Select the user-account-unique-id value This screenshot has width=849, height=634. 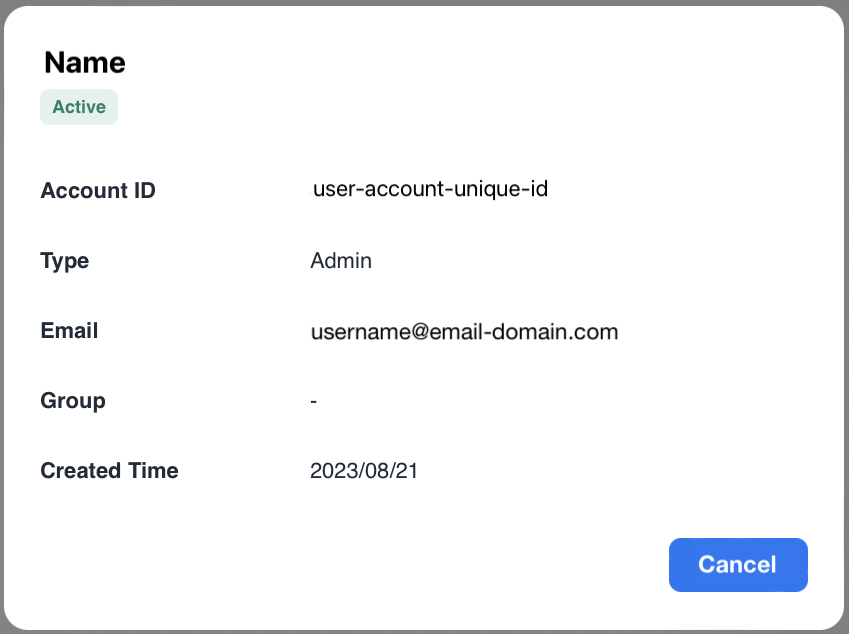click(430, 189)
